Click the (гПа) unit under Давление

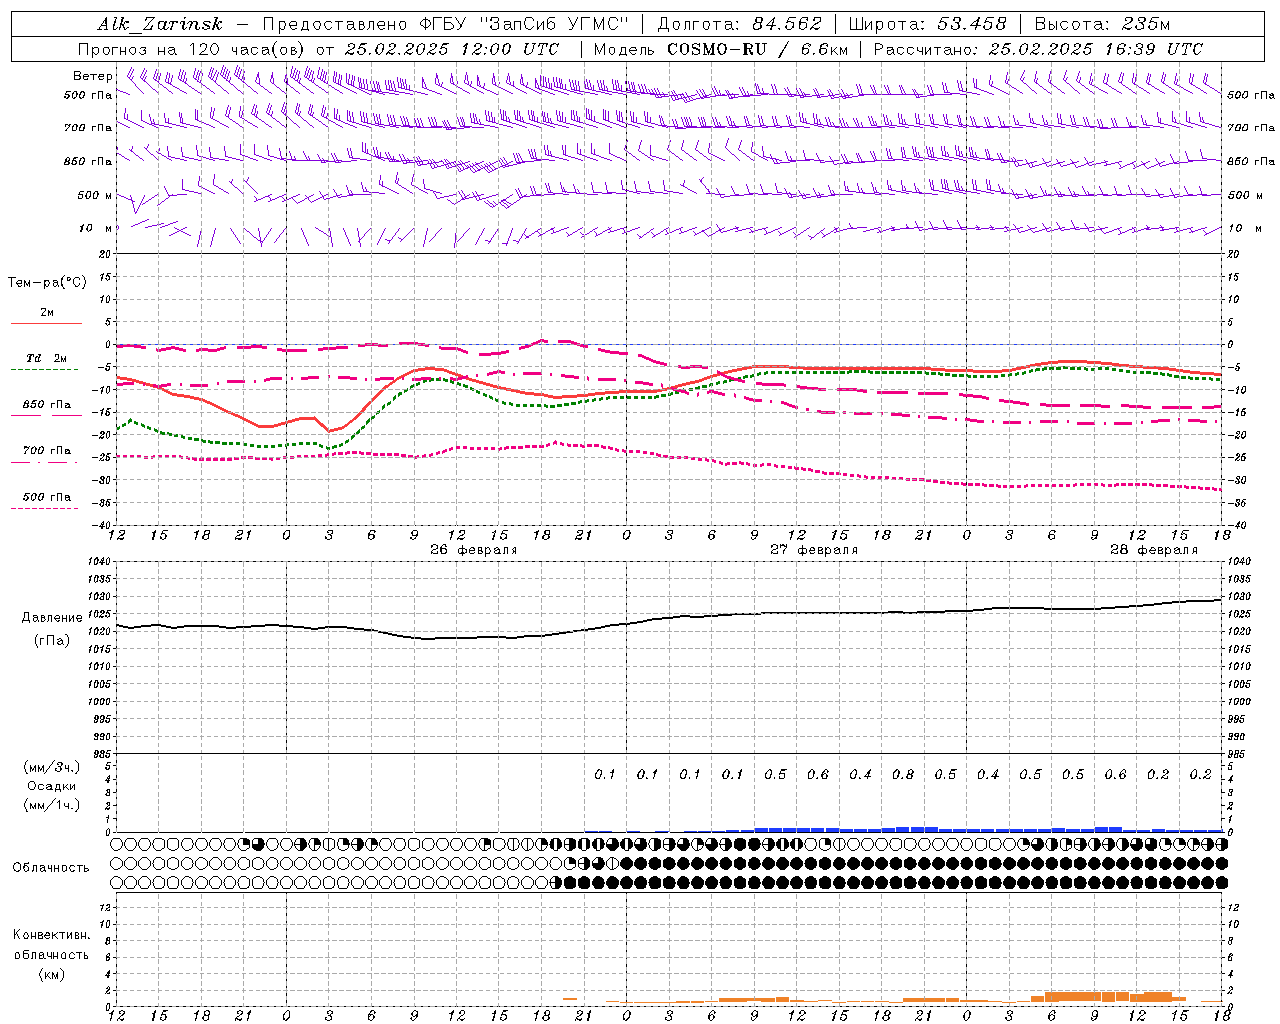click(52, 640)
